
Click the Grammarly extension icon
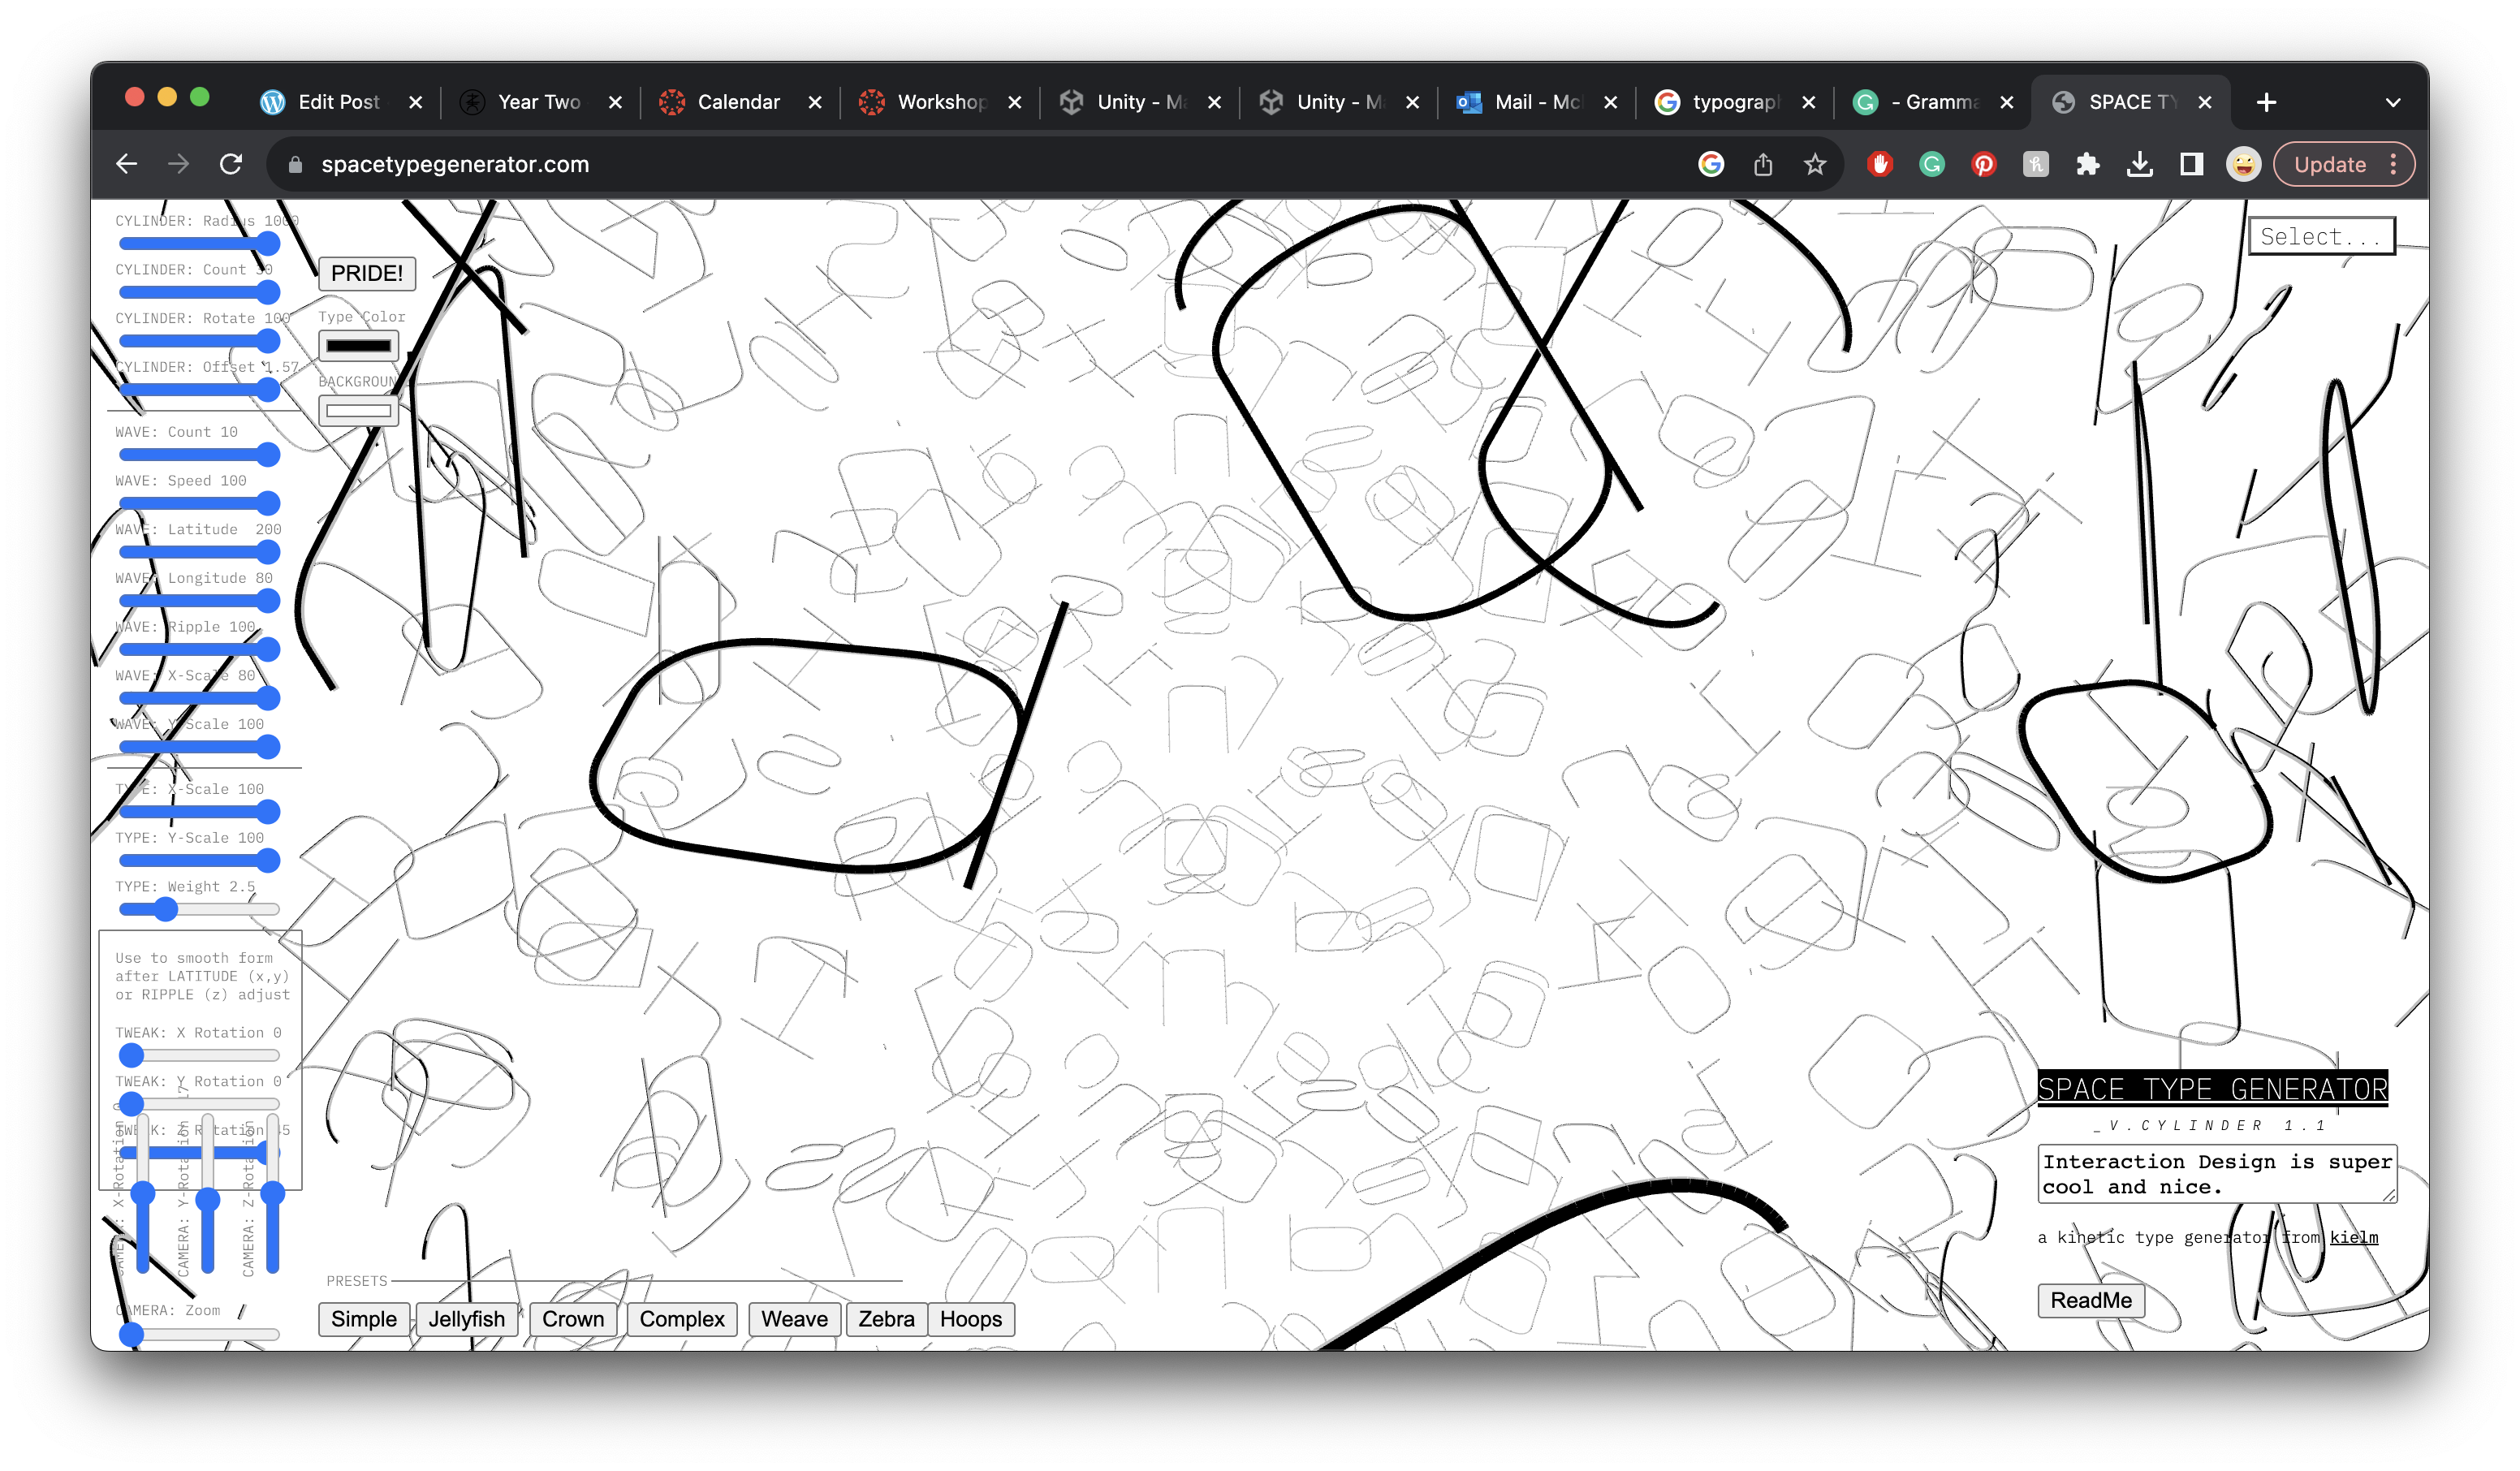pos(1931,164)
